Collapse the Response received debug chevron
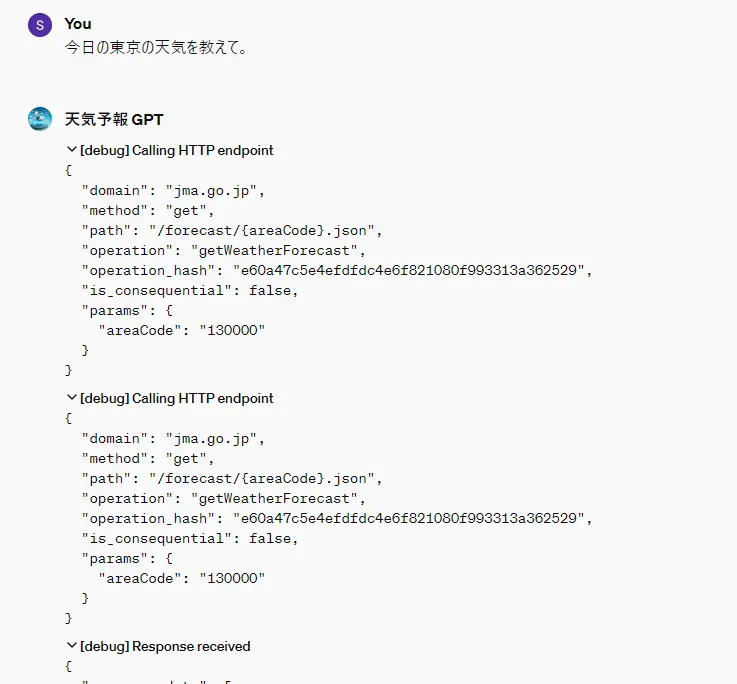This screenshot has height=684, width=737. 71,646
